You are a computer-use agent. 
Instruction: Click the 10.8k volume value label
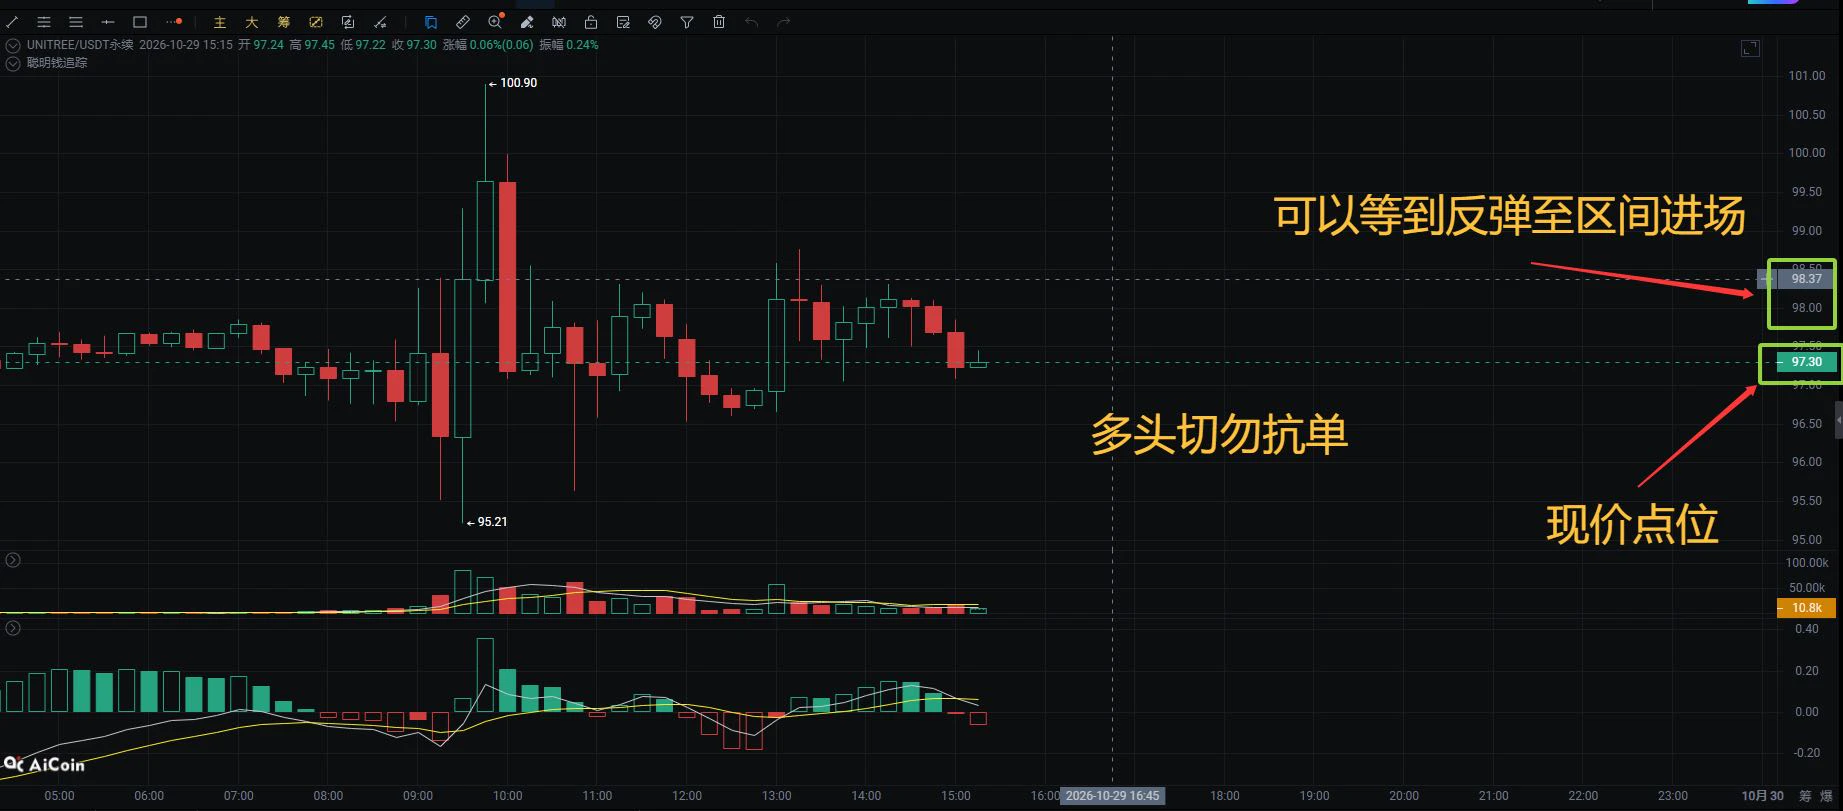[1806, 608]
